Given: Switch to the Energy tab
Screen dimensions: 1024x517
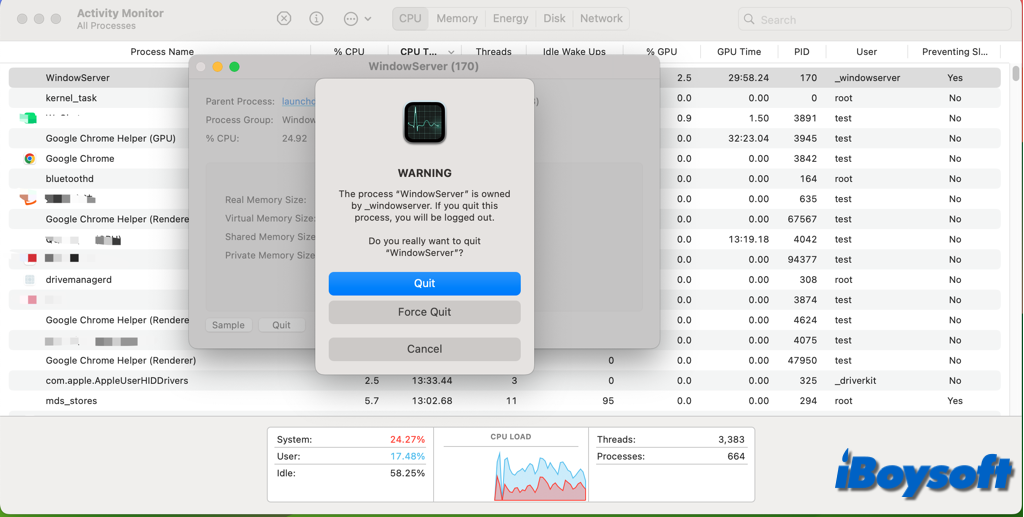Looking at the screenshot, I should click(510, 19).
